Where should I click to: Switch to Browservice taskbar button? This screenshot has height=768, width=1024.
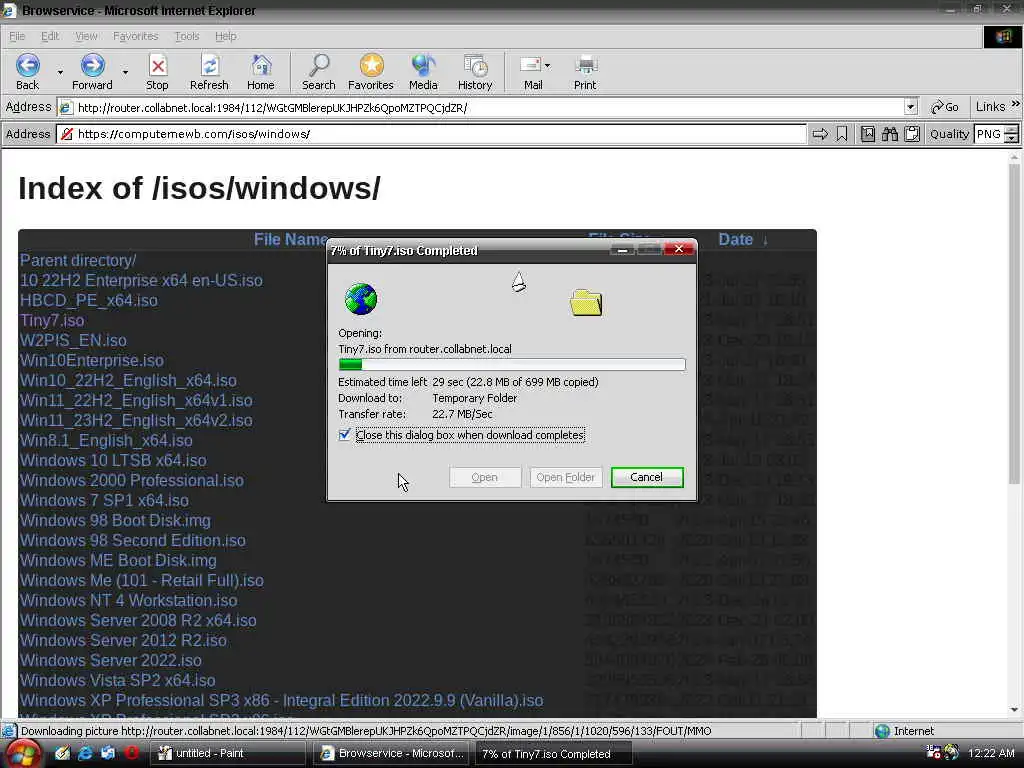(392, 754)
